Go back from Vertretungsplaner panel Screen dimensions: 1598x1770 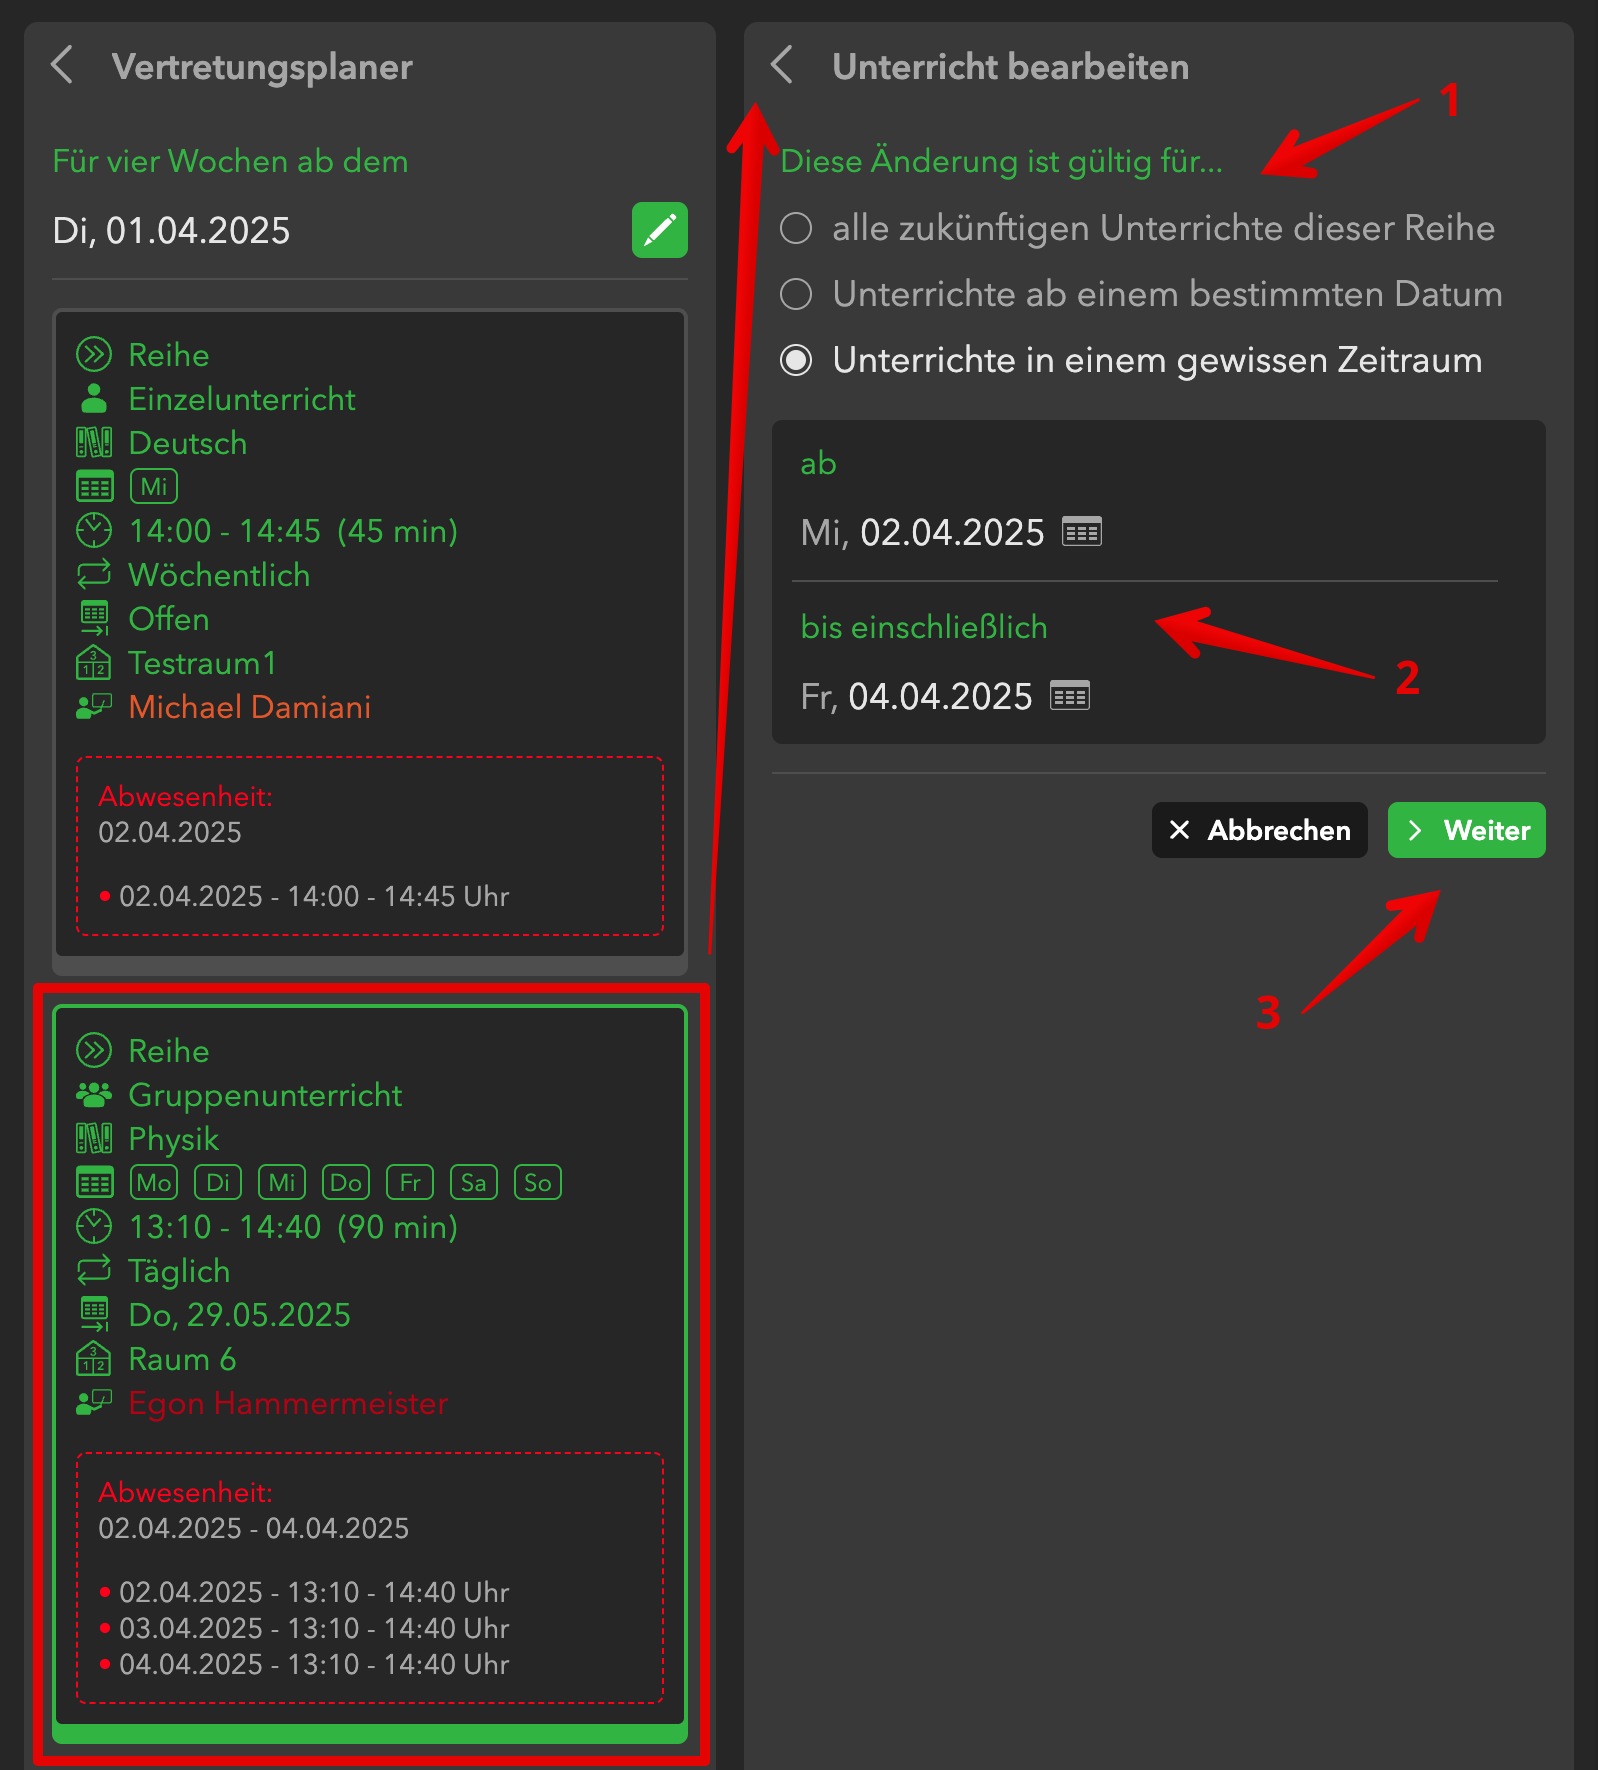click(x=62, y=65)
